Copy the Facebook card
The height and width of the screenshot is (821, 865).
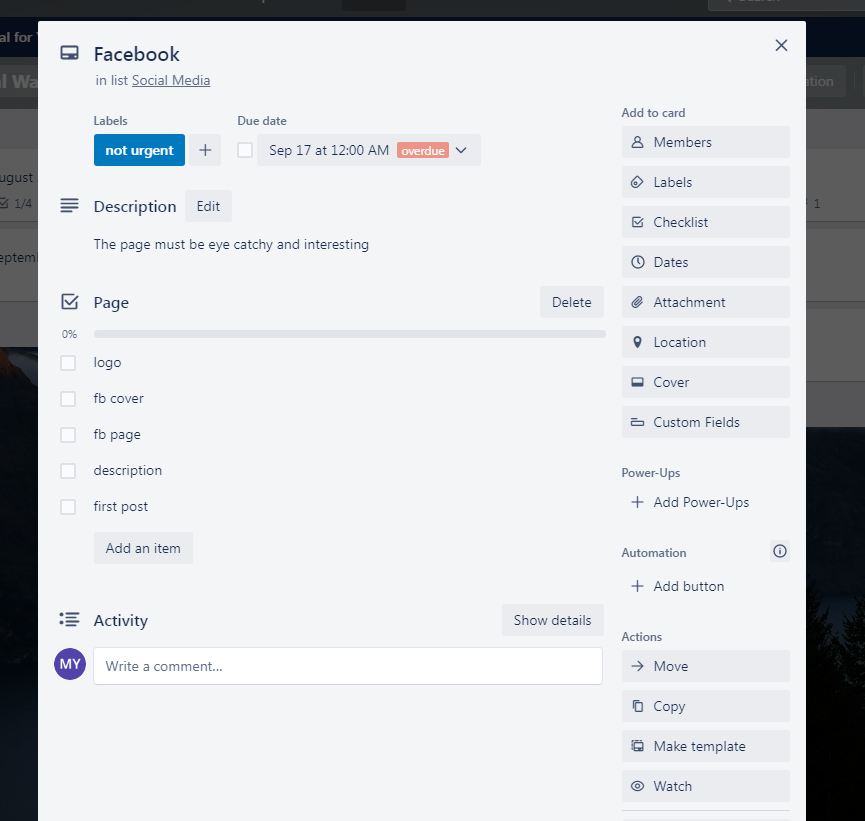(706, 706)
